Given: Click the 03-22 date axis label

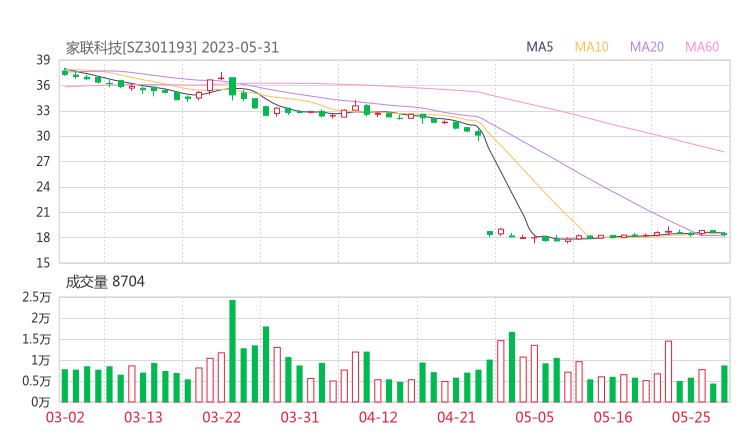Looking at the screenshot, I should [221, 417].
